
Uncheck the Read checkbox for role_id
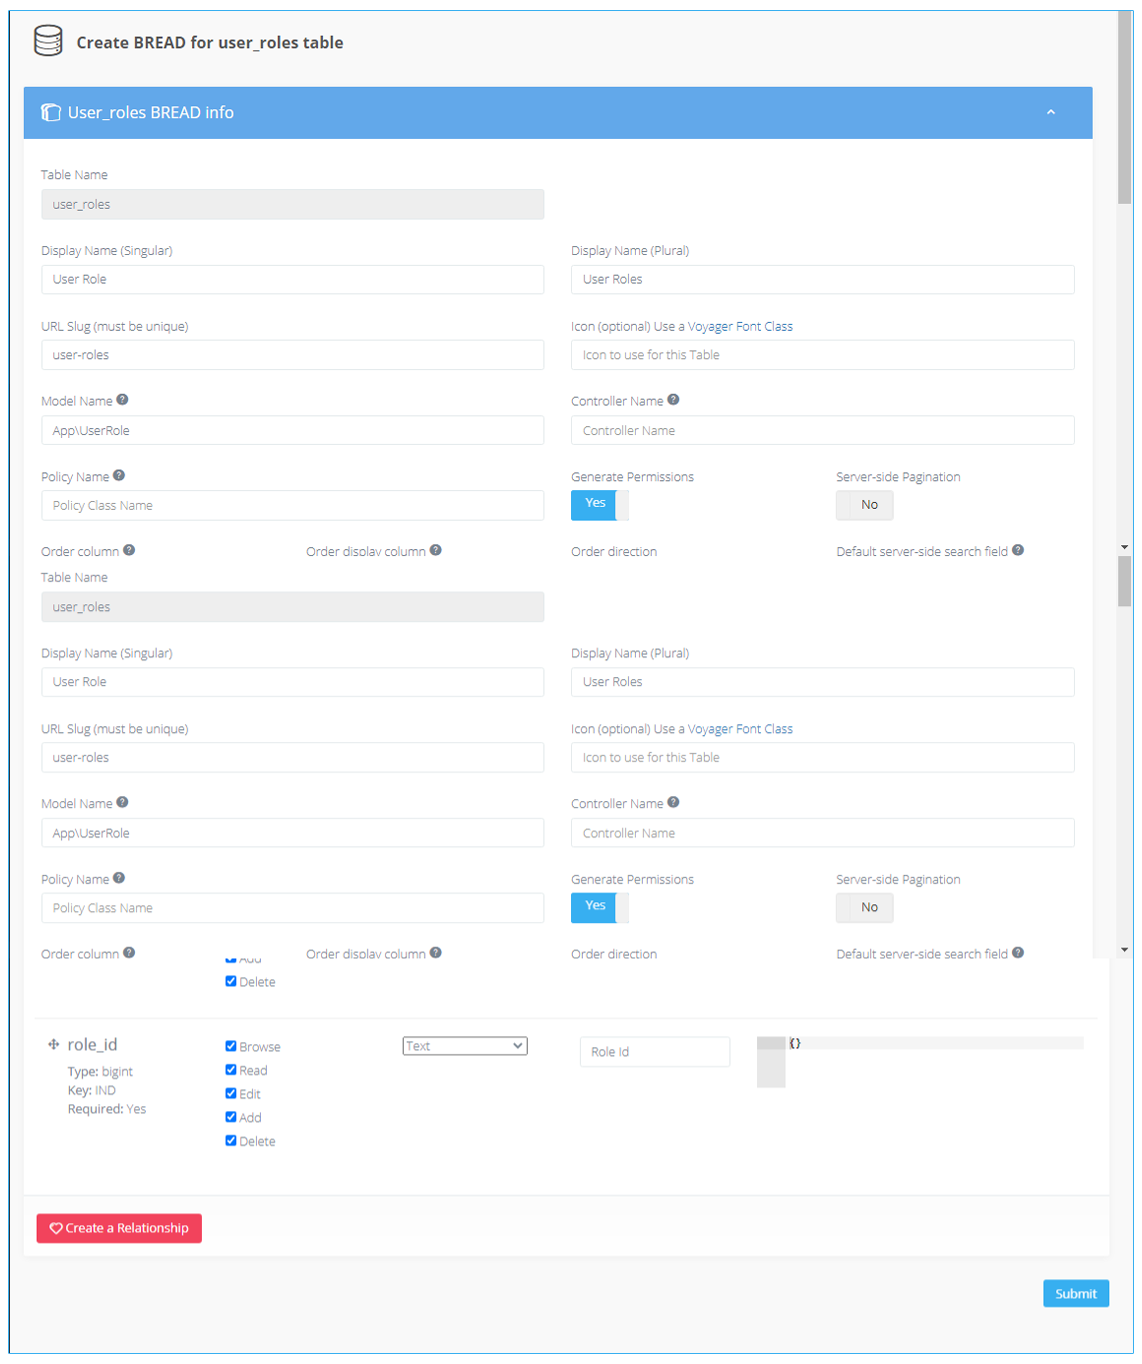click(x=231, y=1070)
